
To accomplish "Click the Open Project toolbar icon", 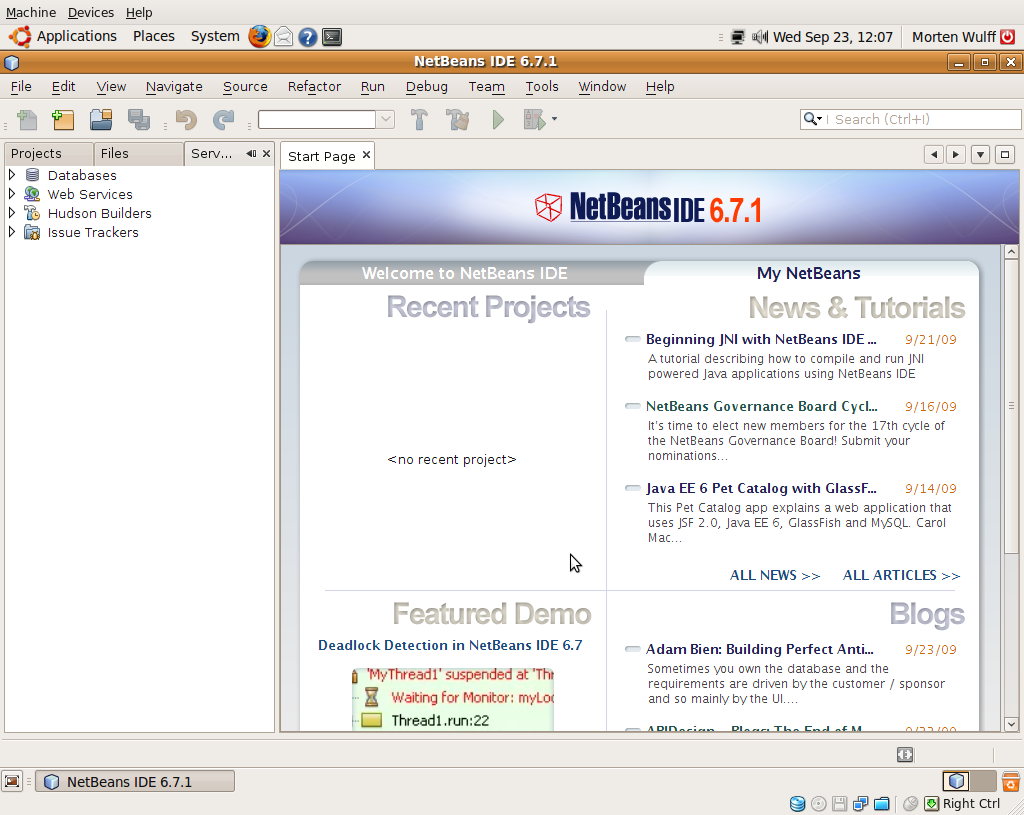I will coord(101,120).
